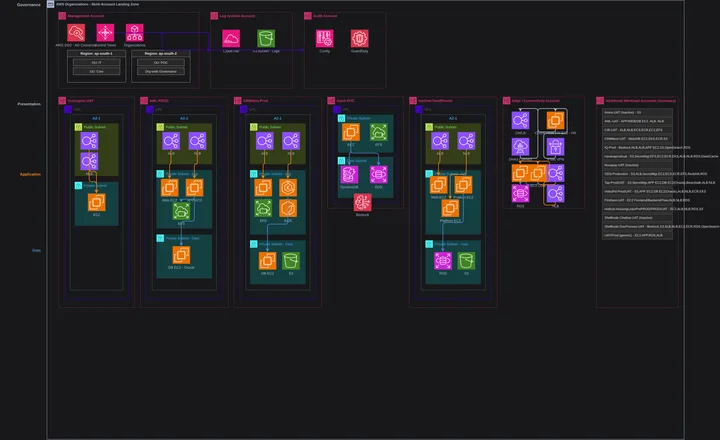720x440 pixels.
Task: Click the 'Application' row label
Action: pos(30,174)
